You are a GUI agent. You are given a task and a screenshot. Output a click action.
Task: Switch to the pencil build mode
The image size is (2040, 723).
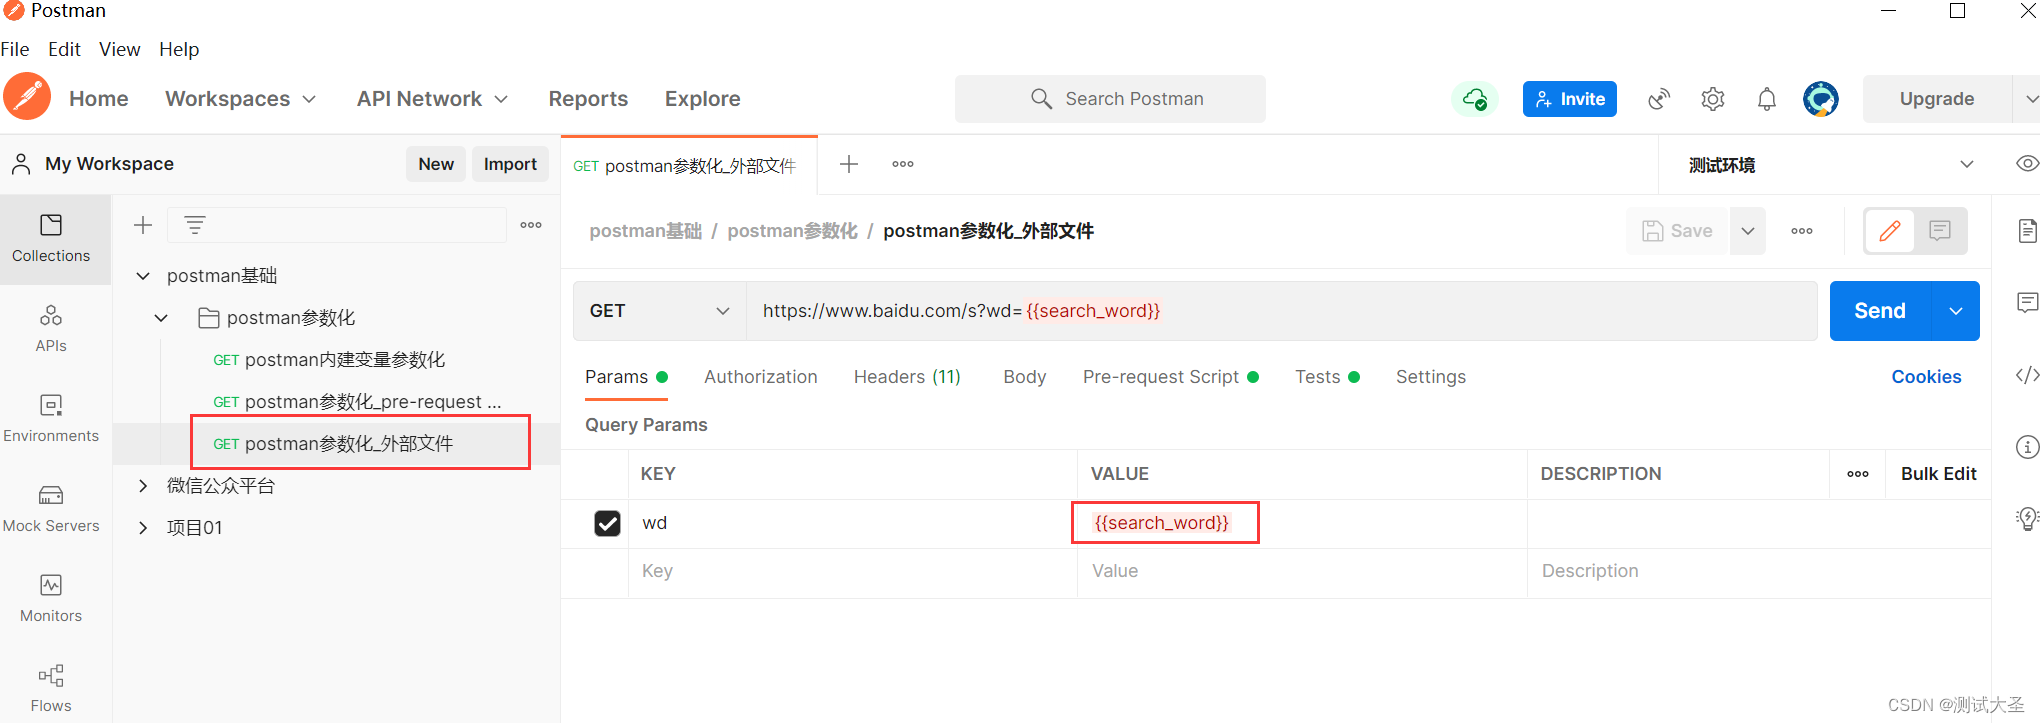click(1890, 231)
